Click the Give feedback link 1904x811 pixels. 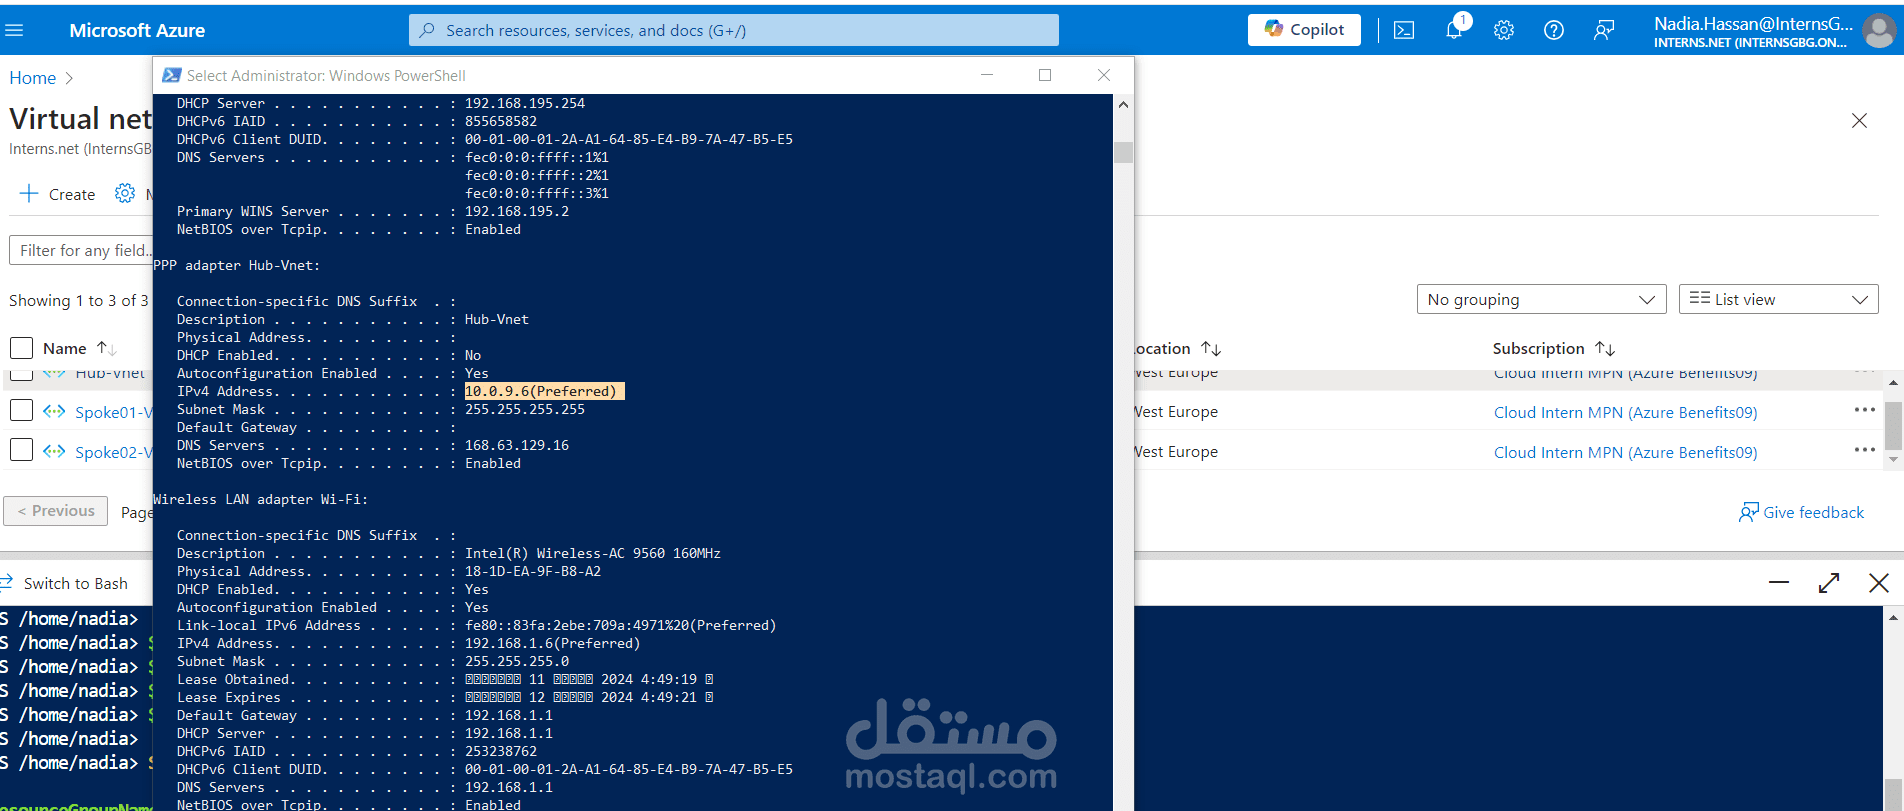tap(1802, 512)
